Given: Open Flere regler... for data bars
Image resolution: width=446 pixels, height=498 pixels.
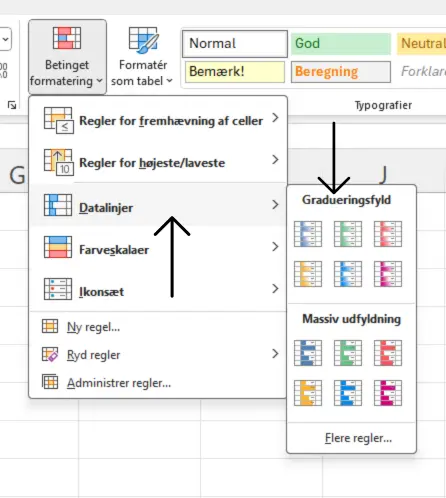Looking at the screenshot, I should click(x=352, y=438).
